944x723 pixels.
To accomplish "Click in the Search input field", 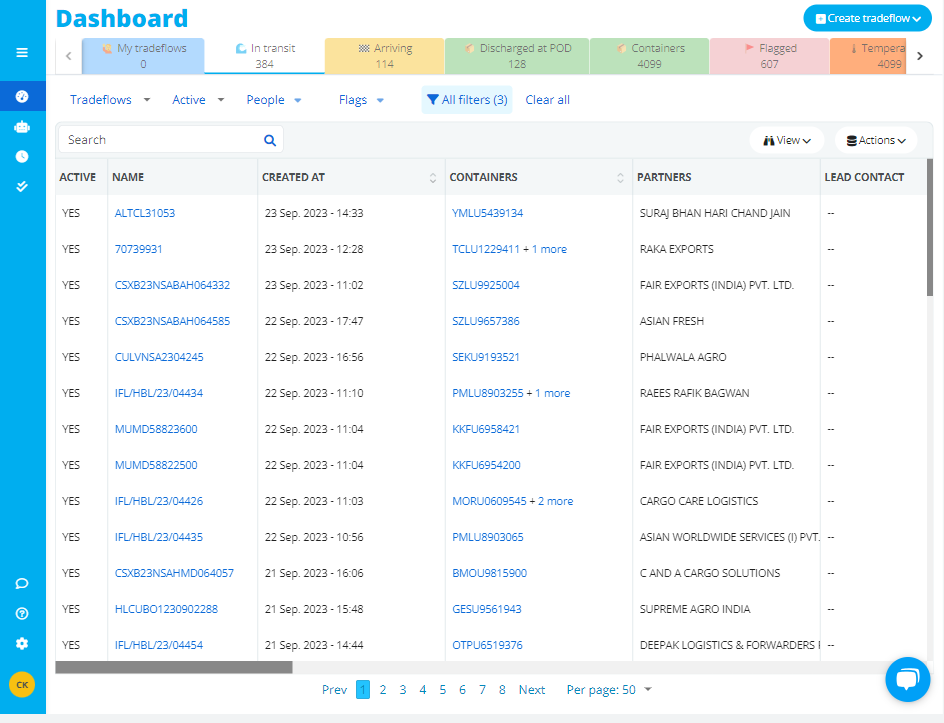I will [160, 140].
